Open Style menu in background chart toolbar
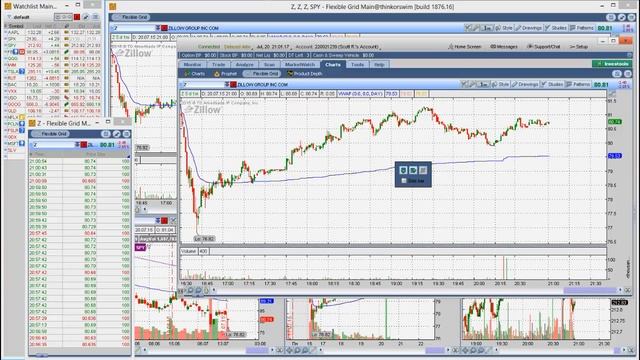Image resolution: width=640 pixels, height=360 pixels. point(504,28)
